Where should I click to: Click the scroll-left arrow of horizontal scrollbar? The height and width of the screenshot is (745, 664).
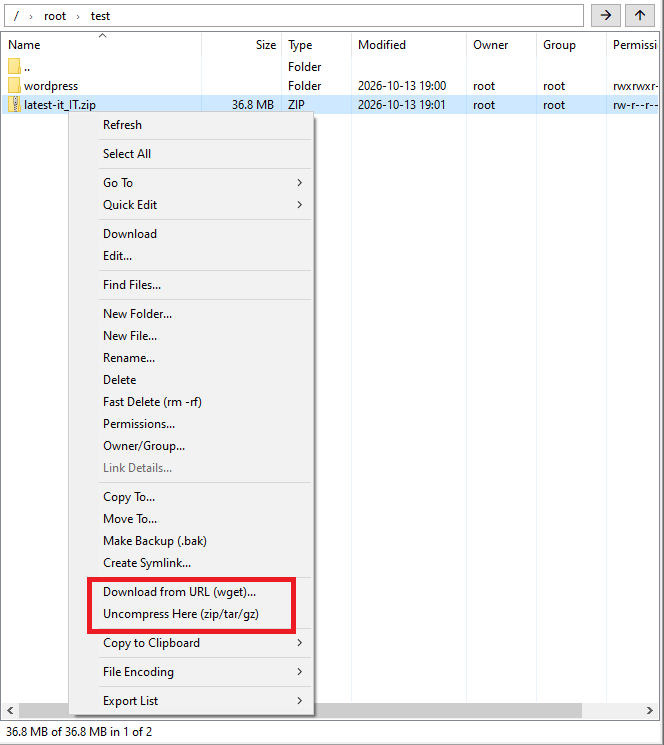point(10,711)
